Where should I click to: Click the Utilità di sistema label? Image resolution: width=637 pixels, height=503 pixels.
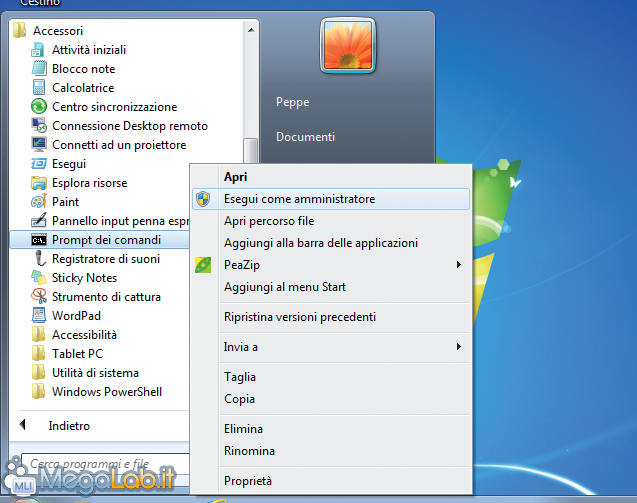pos(95,373)
